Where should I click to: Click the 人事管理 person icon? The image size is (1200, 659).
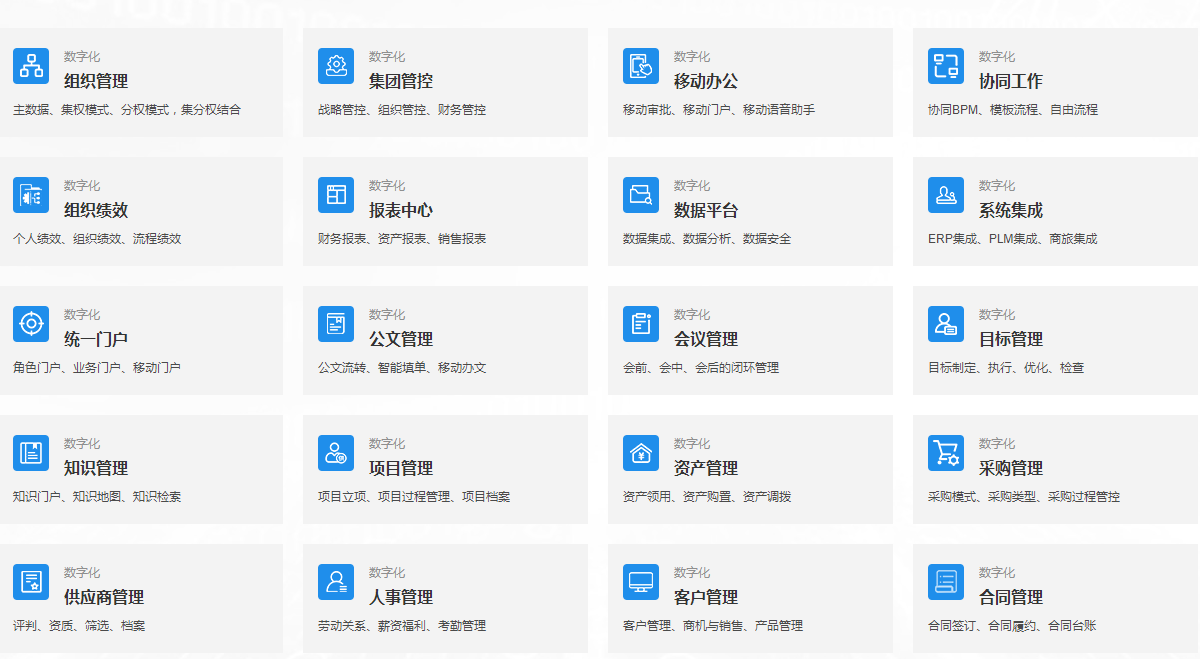pos(336,581)
